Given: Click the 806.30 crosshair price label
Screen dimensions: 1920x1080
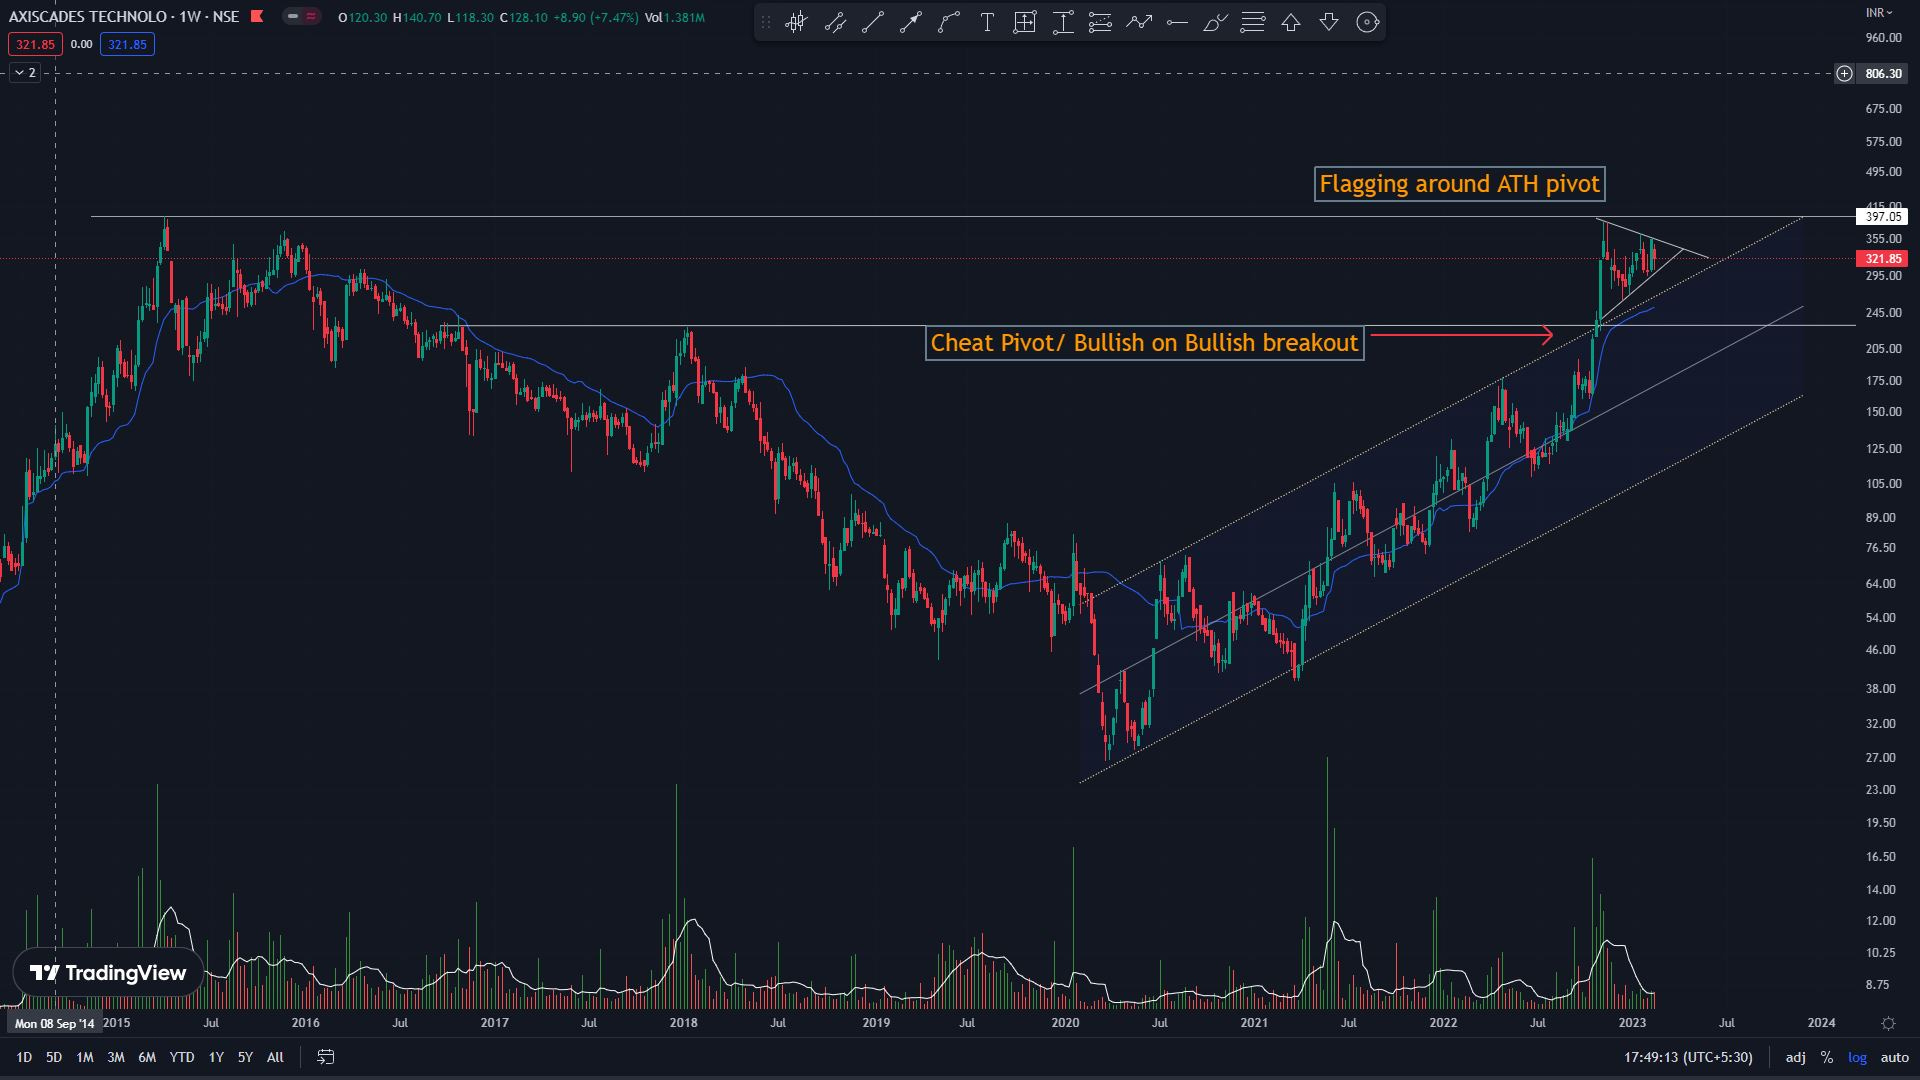Looking at the screenshot, I should [1882, 73].
